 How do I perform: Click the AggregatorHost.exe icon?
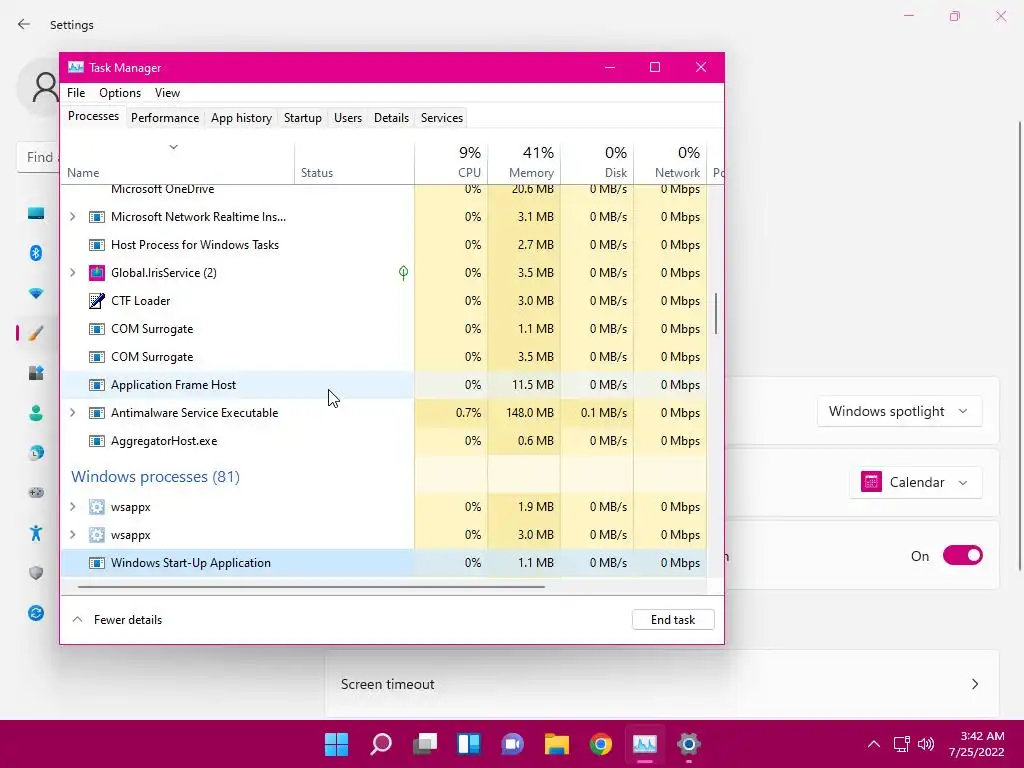tap(97, 441)
